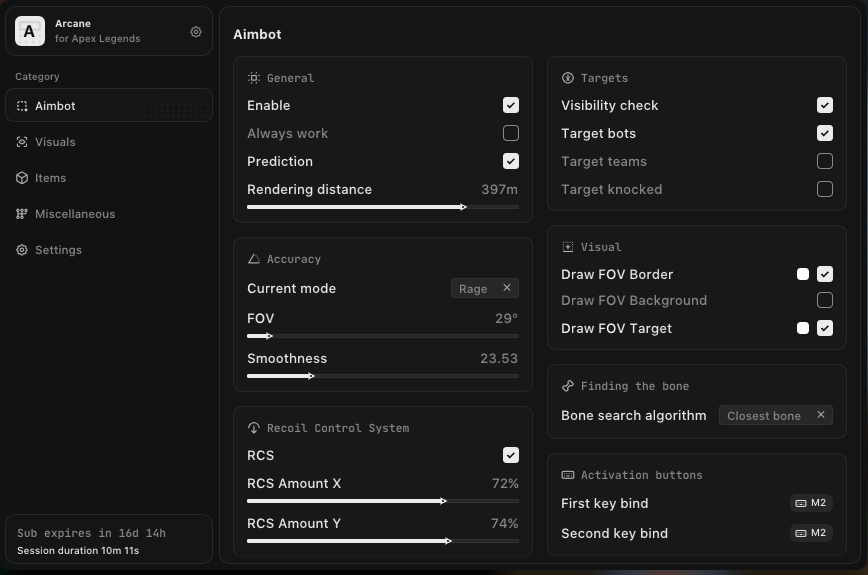
Task: Uncheck the Prediction checkbox
Action: [x=511, y=161]
